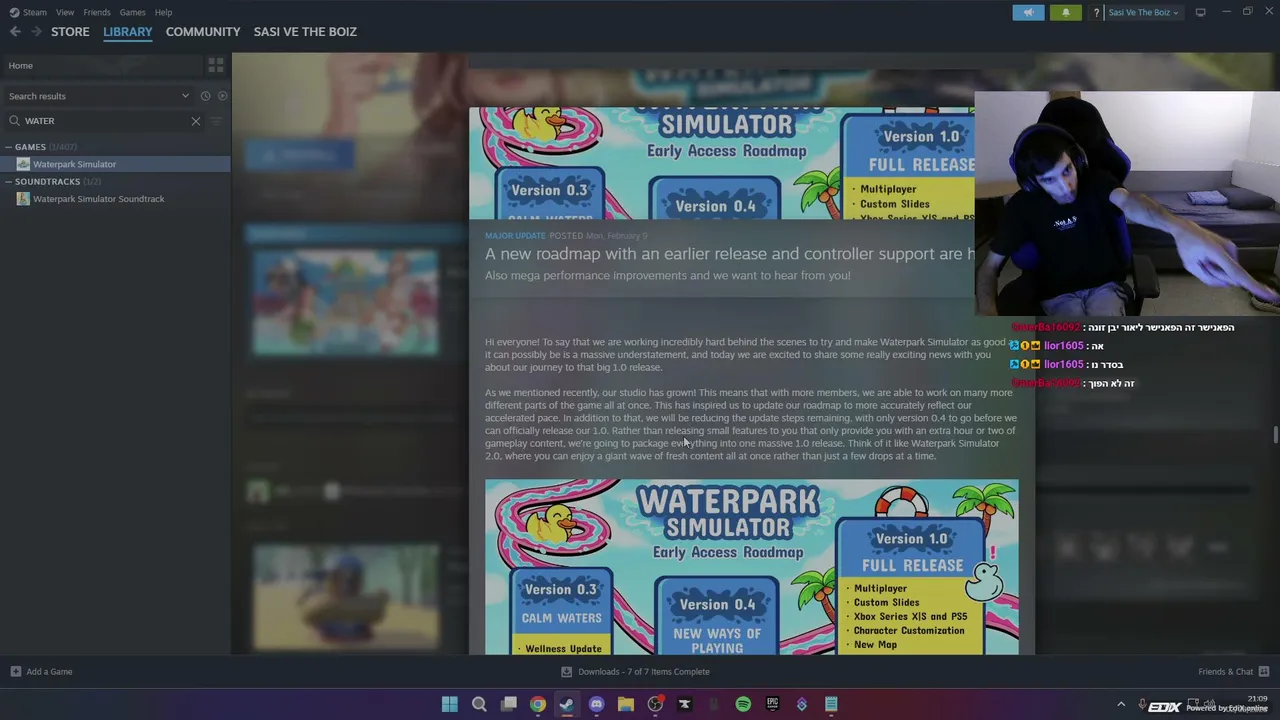Open the Help menu

pos(164,12)
